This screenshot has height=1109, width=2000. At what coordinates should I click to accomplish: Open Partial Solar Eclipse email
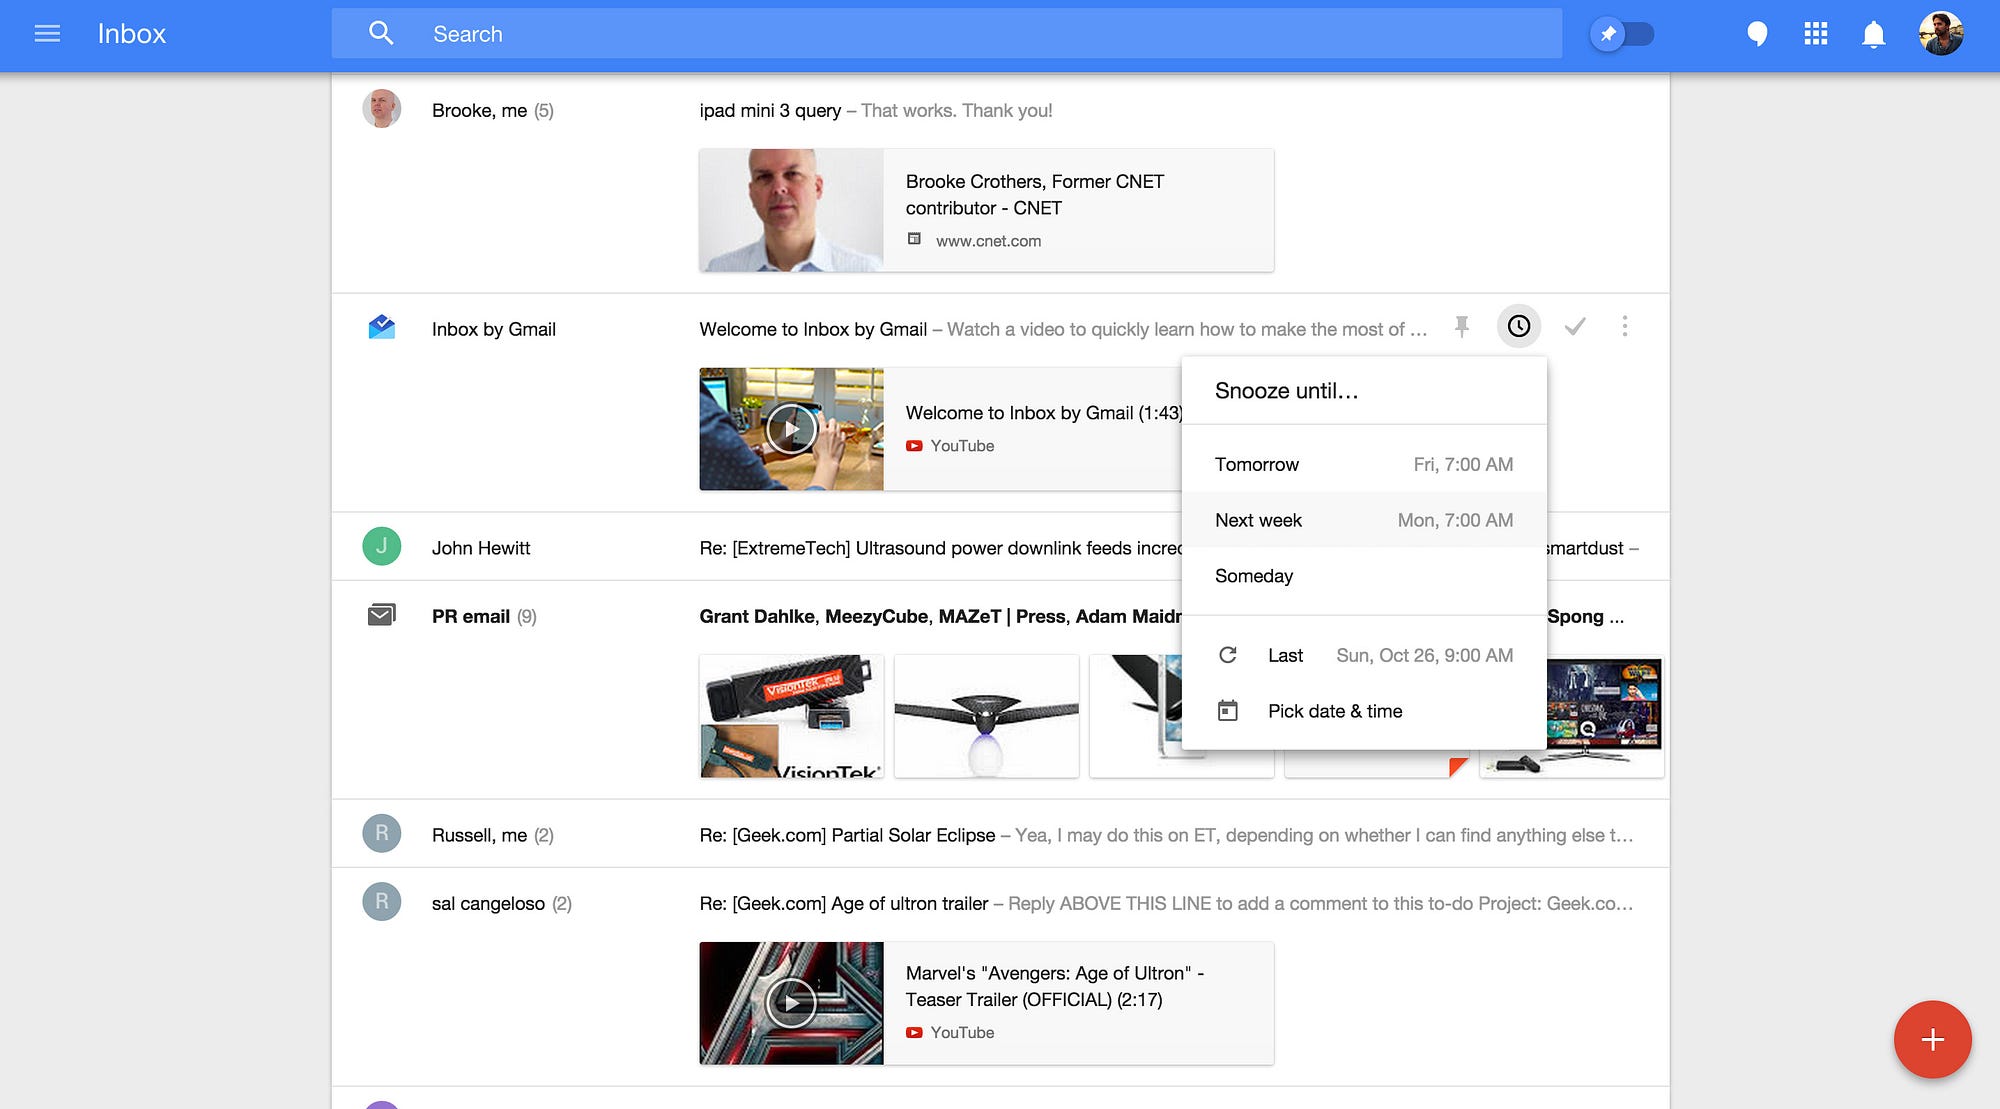pos(1000,834)
